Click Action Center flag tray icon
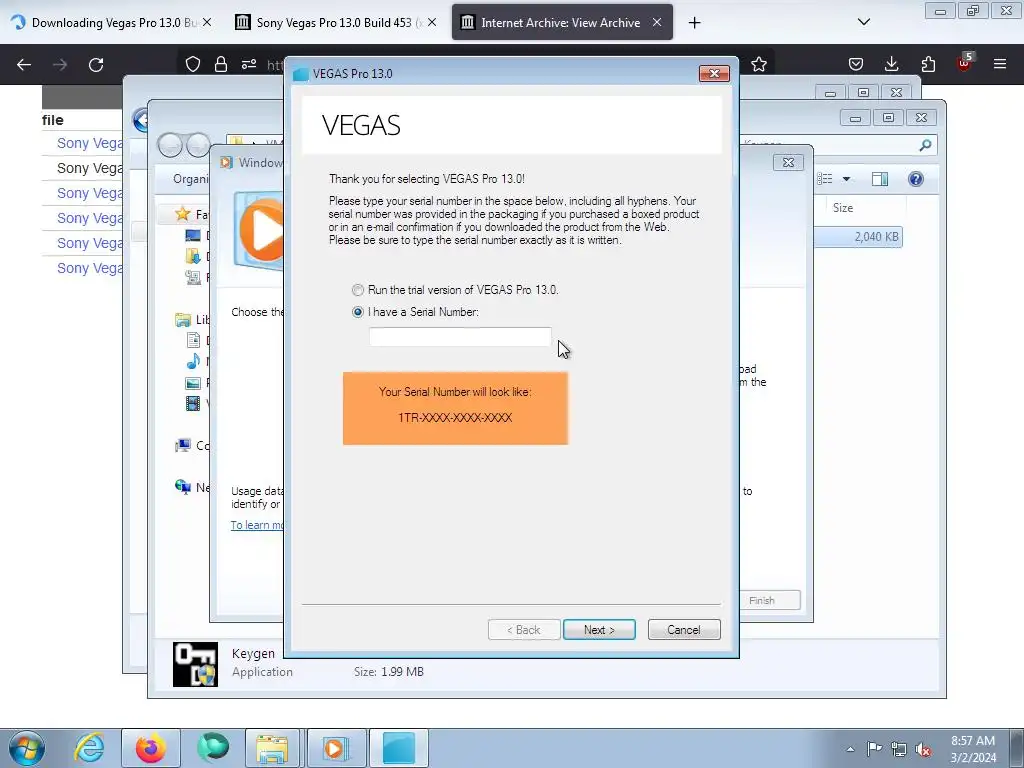This screenshot has width=1024, height=768. [x=874, y=749]
